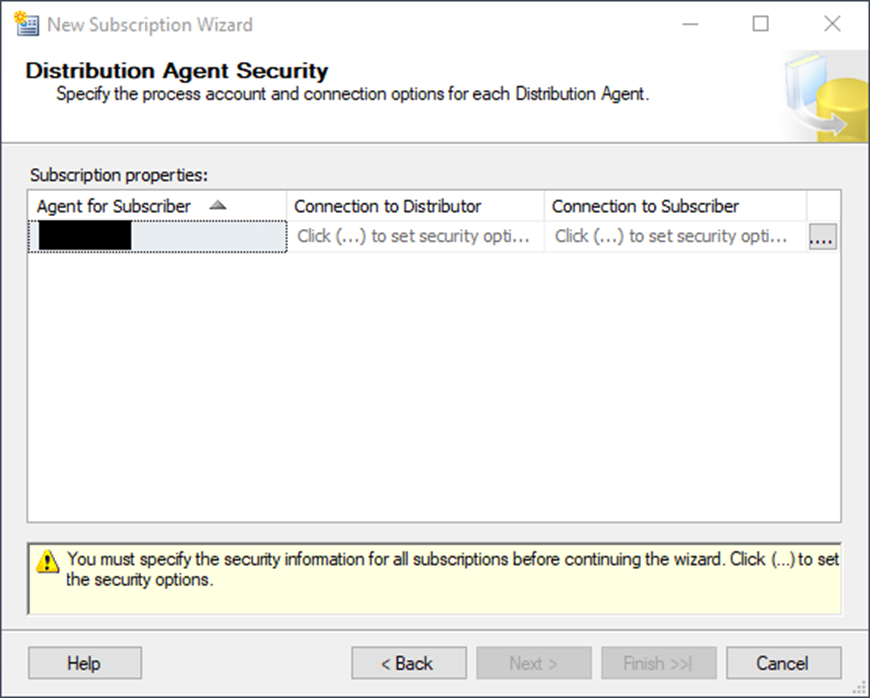Click the disabled Finish >>| button

tap(658, 663)
